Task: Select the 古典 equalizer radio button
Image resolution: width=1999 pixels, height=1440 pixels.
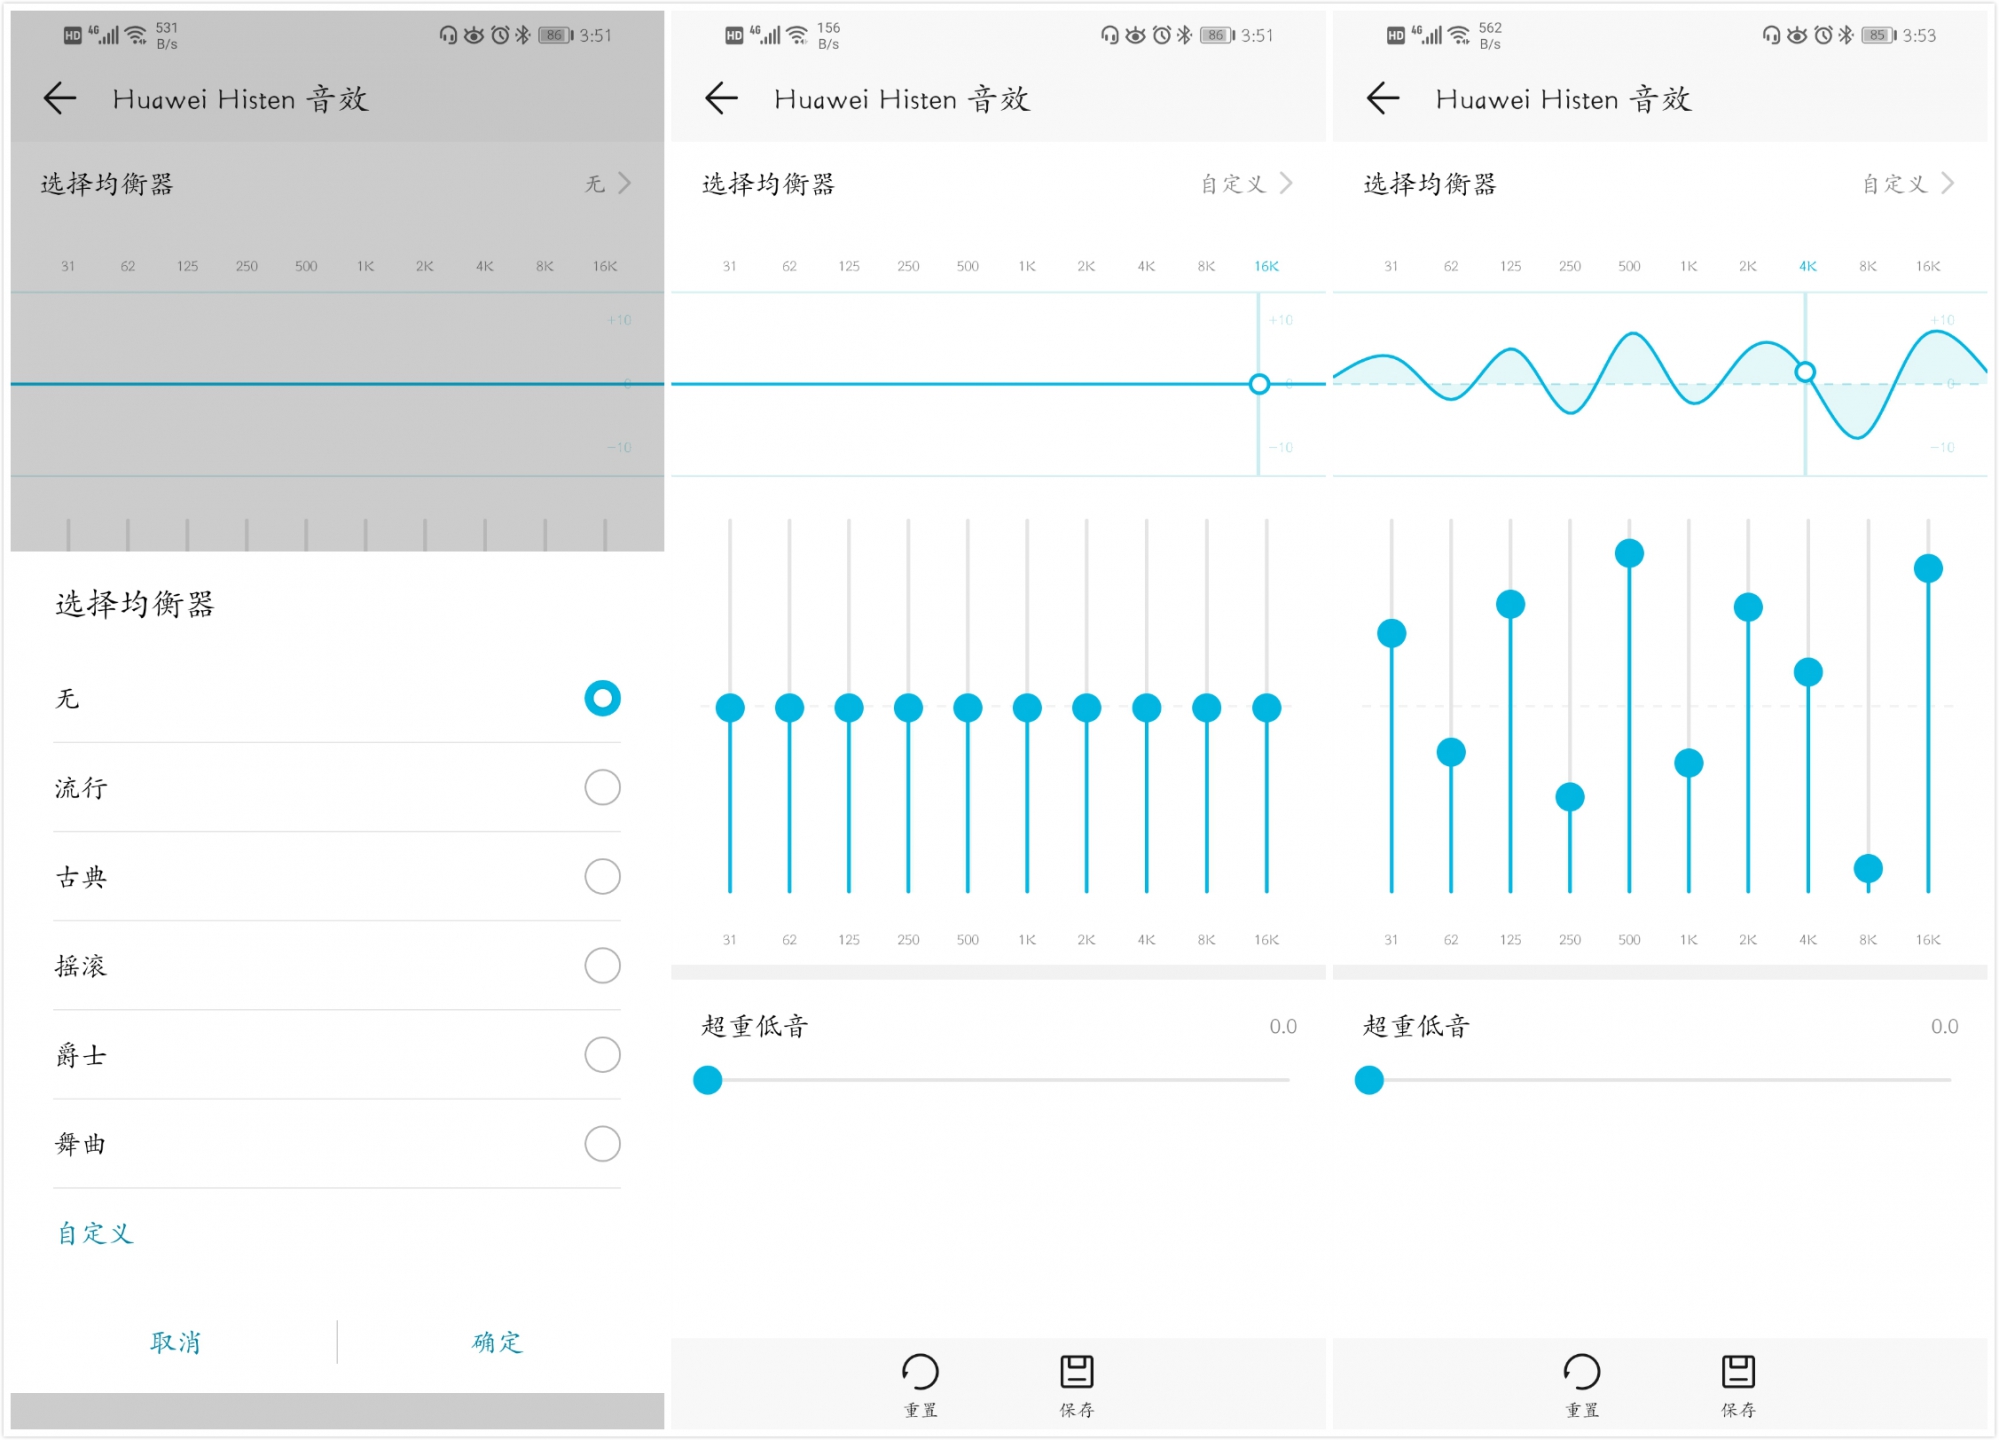Action: click(602, 877)
